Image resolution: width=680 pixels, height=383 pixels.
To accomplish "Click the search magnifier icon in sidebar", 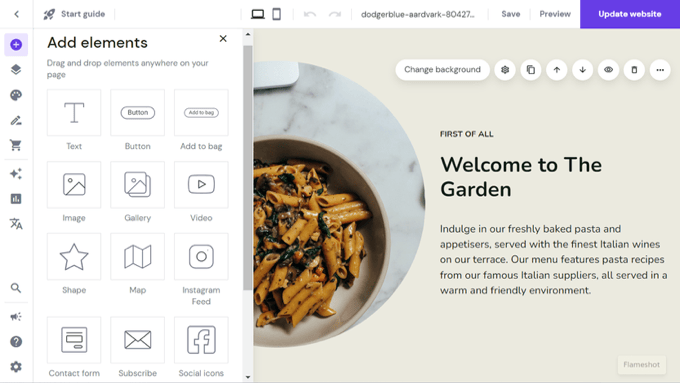I will click(16, 288).
